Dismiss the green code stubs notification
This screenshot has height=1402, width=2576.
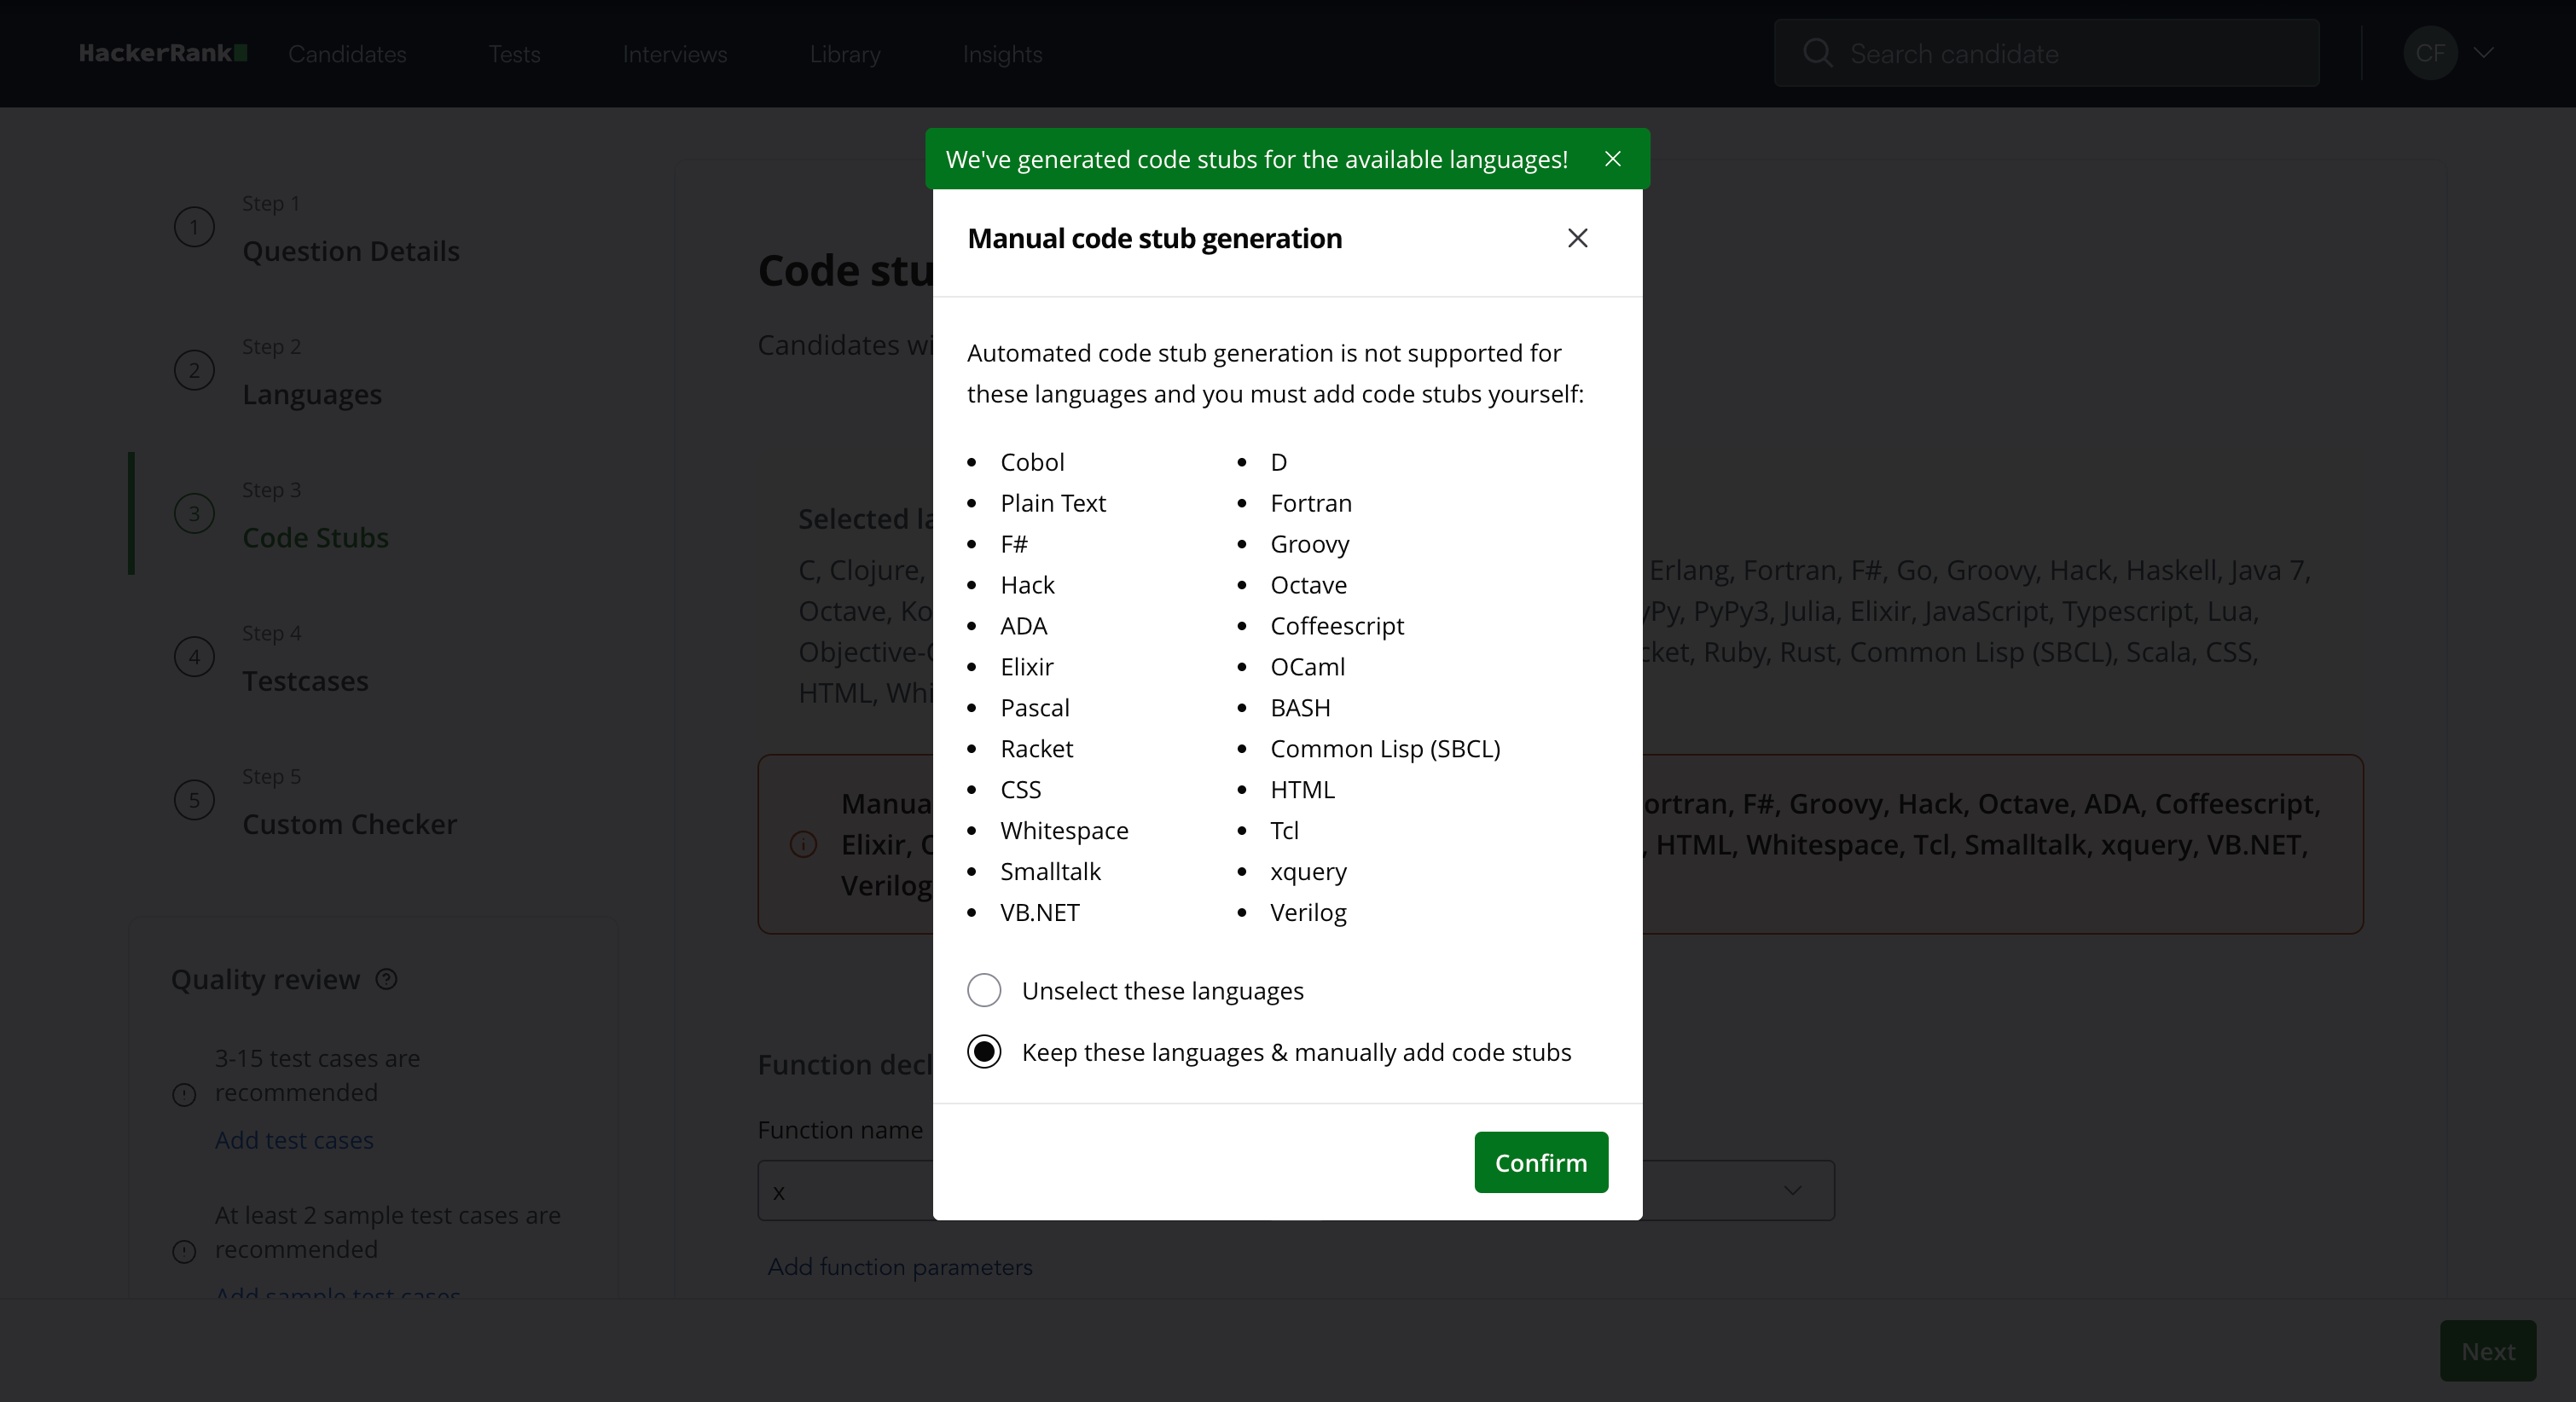pos(1612,159)
